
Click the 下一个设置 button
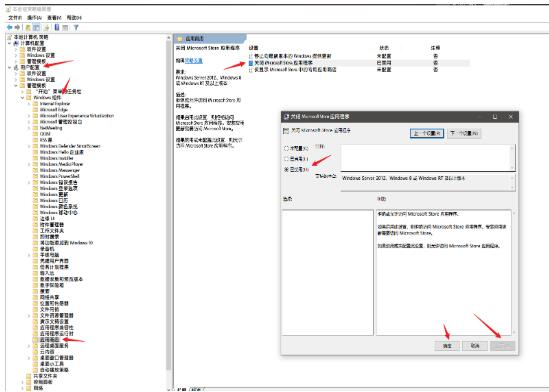(x=464, y=133)
